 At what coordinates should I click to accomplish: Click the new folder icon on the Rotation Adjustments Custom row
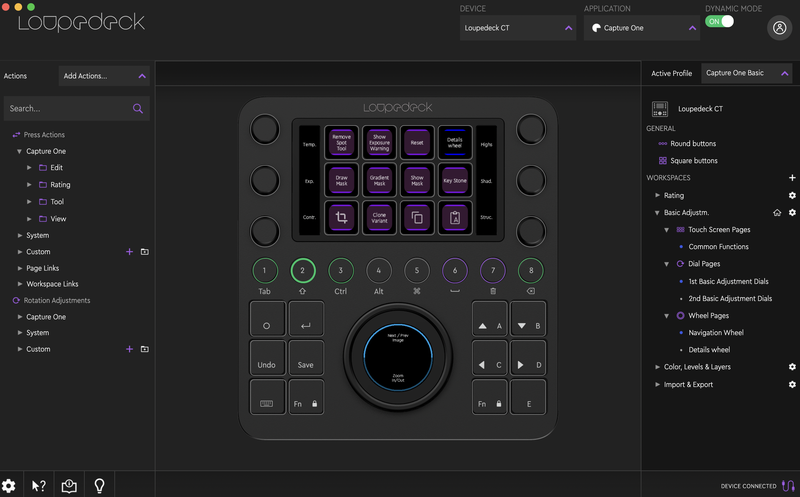tap(145, 349)
